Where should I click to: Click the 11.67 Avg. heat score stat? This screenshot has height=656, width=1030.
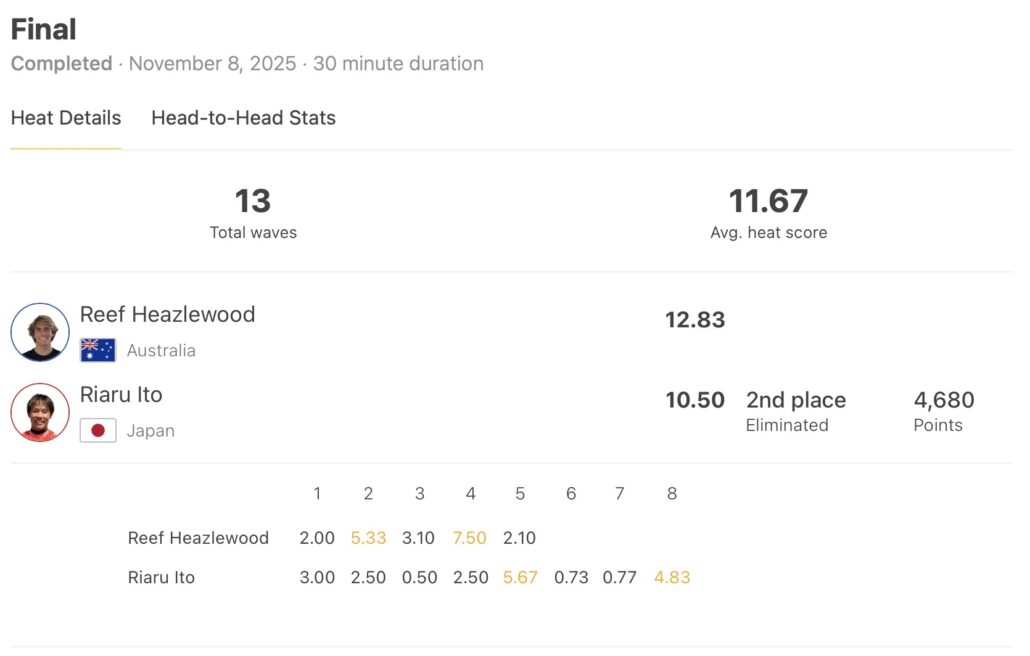768,202
